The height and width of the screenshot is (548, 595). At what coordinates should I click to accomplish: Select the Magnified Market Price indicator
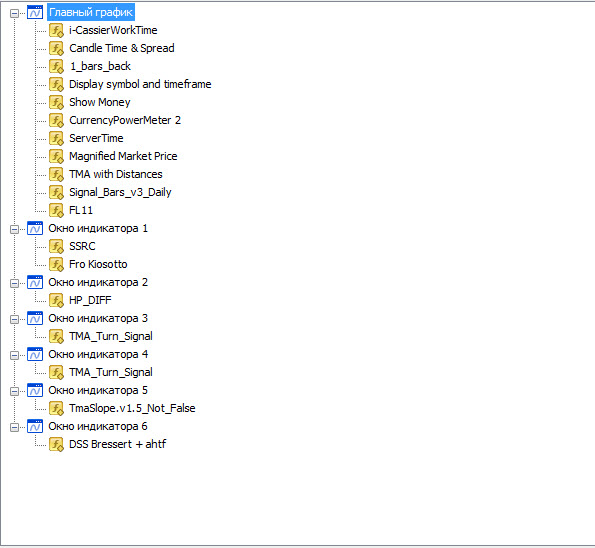[123, 156]
